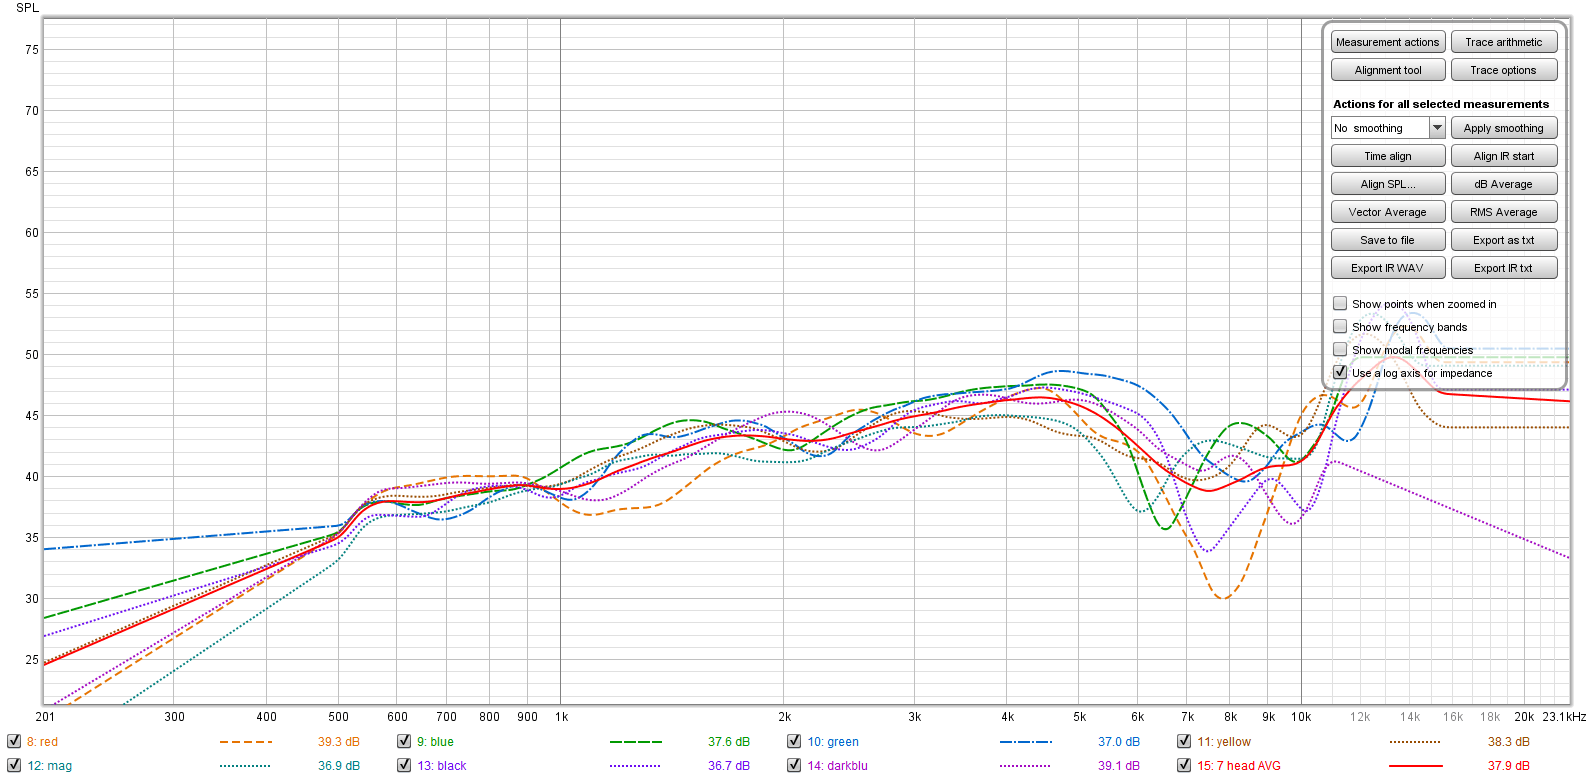This screenshot has height=780, width=1592.
Task: Click the 1k frequency axis label
Action: tap(562, 717)
